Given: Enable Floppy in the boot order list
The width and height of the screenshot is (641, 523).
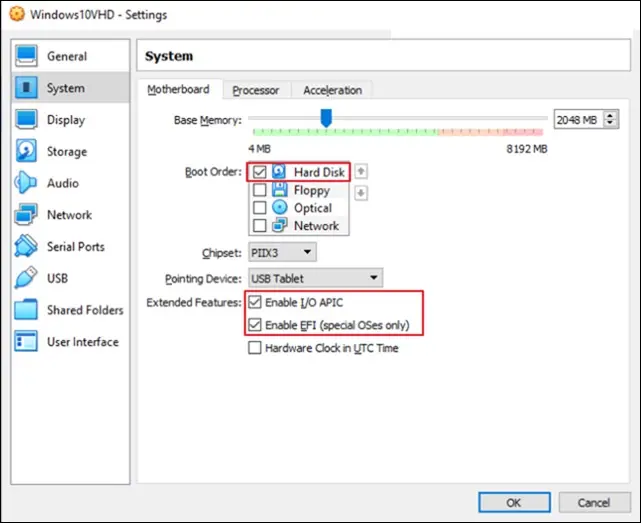Looking at the screenshot, I should 260,190.
